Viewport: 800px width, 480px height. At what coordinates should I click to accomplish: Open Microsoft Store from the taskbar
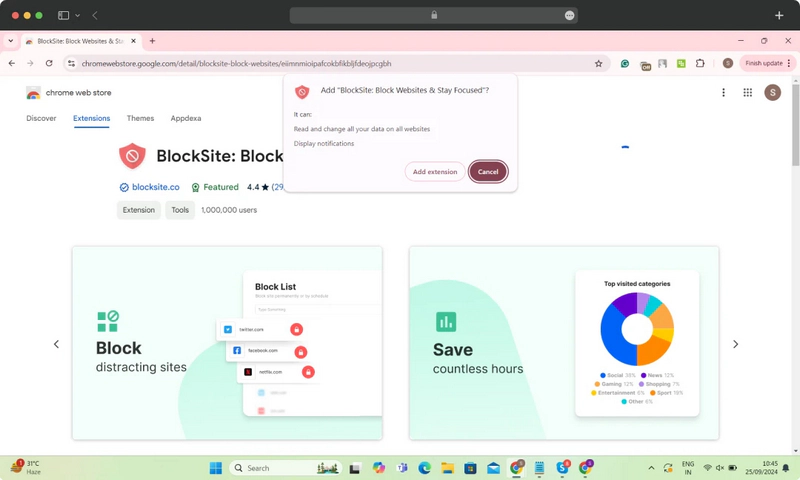point(470,468)
